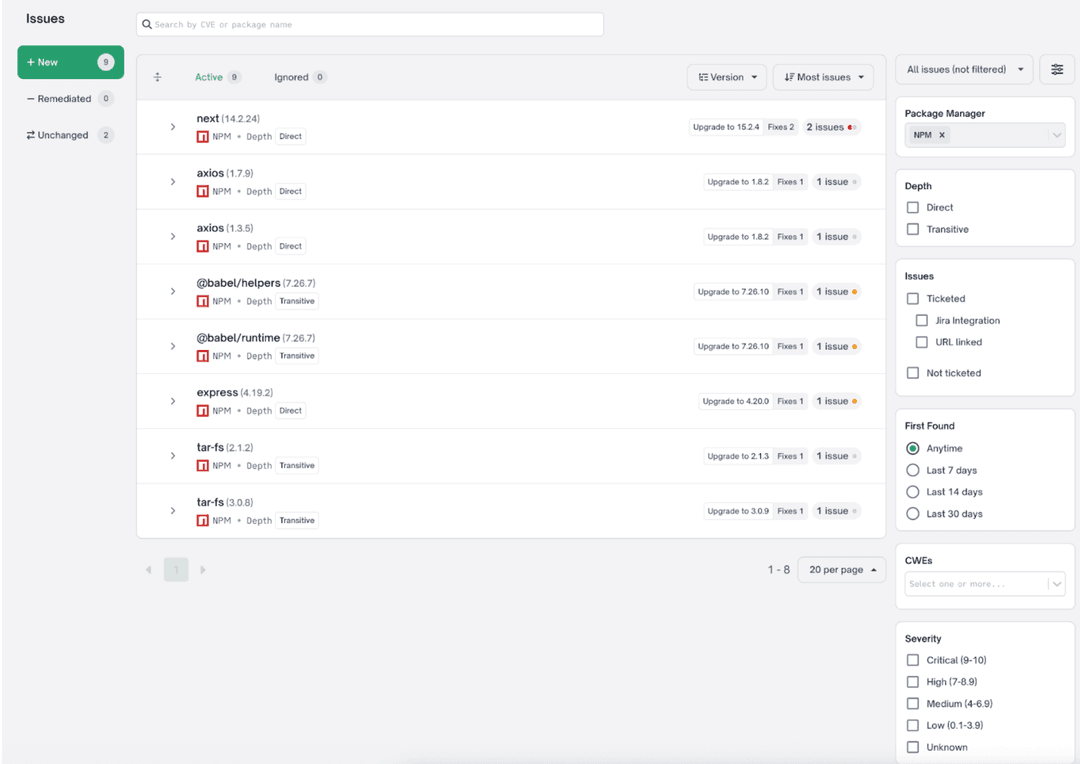Click the plus icon on the New button
Image resolution: width=1080 pixels, height=764 pixels.
click(29, 61)
